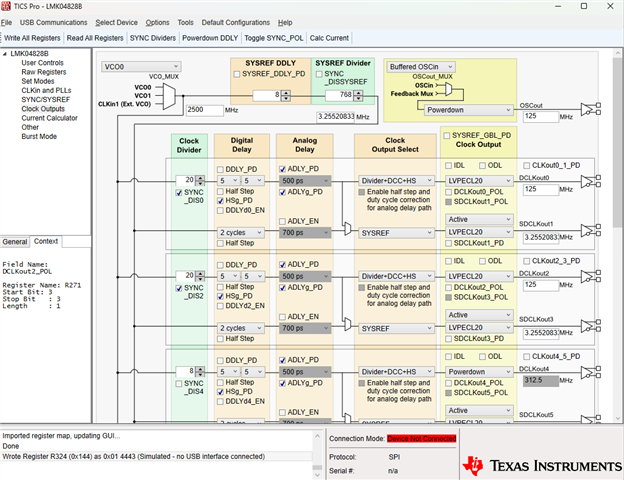Viewport: 624px width, 480px height.
Task: Uncheck the SYNC_DIS0 checkbox
Action: pos(179,193)
